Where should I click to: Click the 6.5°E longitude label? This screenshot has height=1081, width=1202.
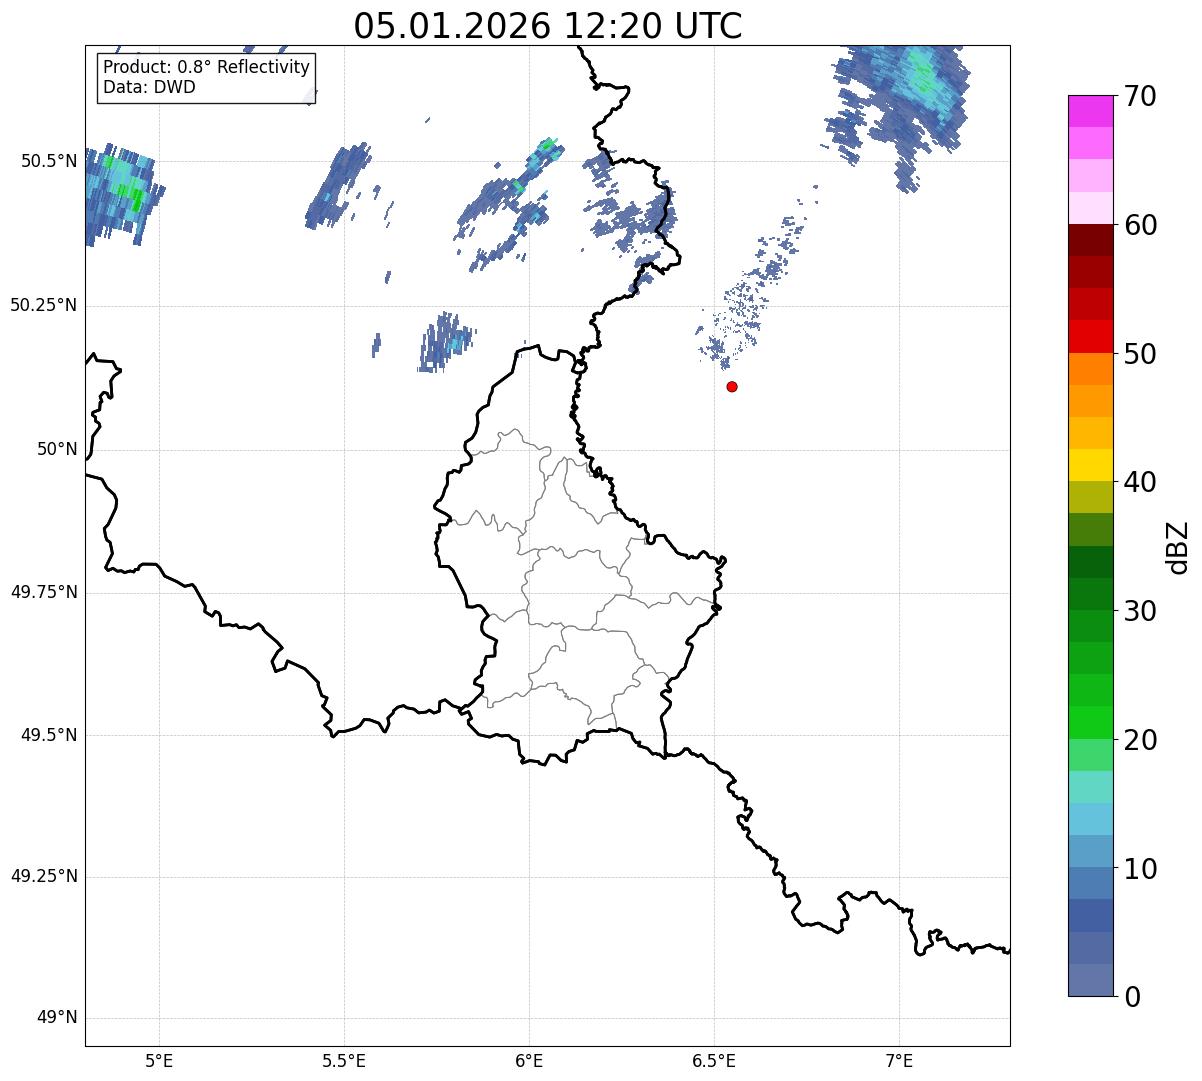(714, 1061)
